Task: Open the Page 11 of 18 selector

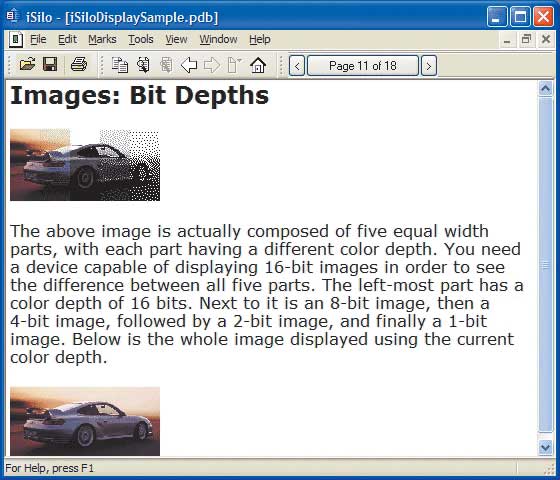Action: pos(363,66)
